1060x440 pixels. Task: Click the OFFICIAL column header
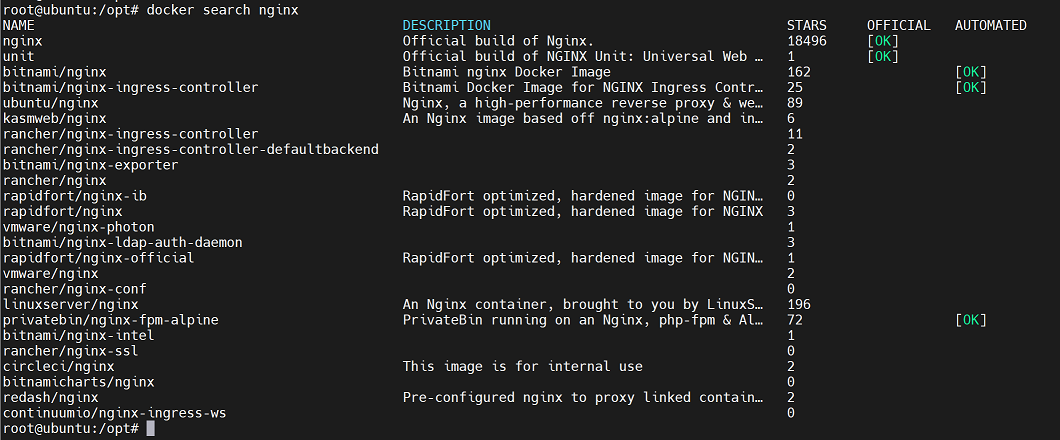tap(898, 25)
